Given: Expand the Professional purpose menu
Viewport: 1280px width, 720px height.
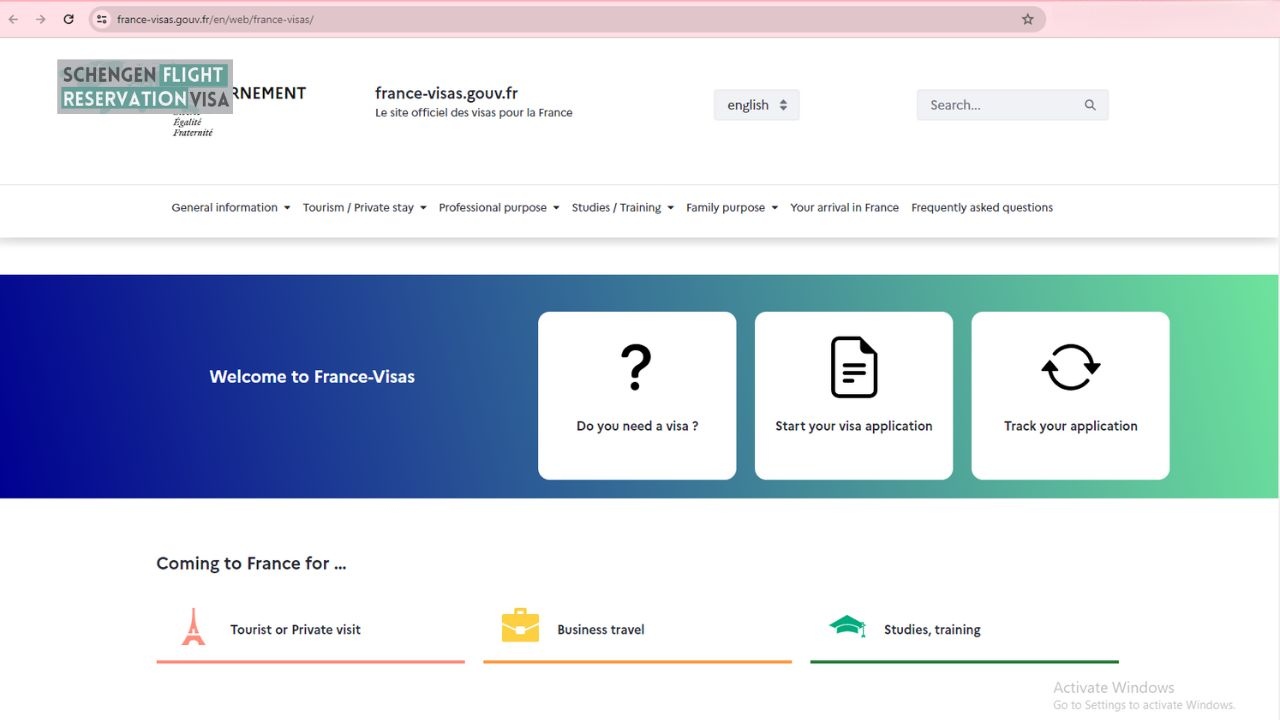Looking at the screenshot, I should click(x=499, y=208).
